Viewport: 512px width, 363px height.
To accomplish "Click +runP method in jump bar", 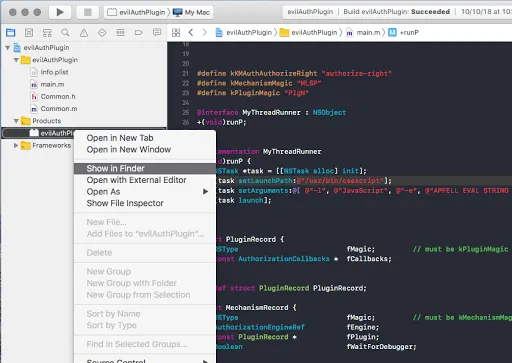I will (x=403, y=33).
